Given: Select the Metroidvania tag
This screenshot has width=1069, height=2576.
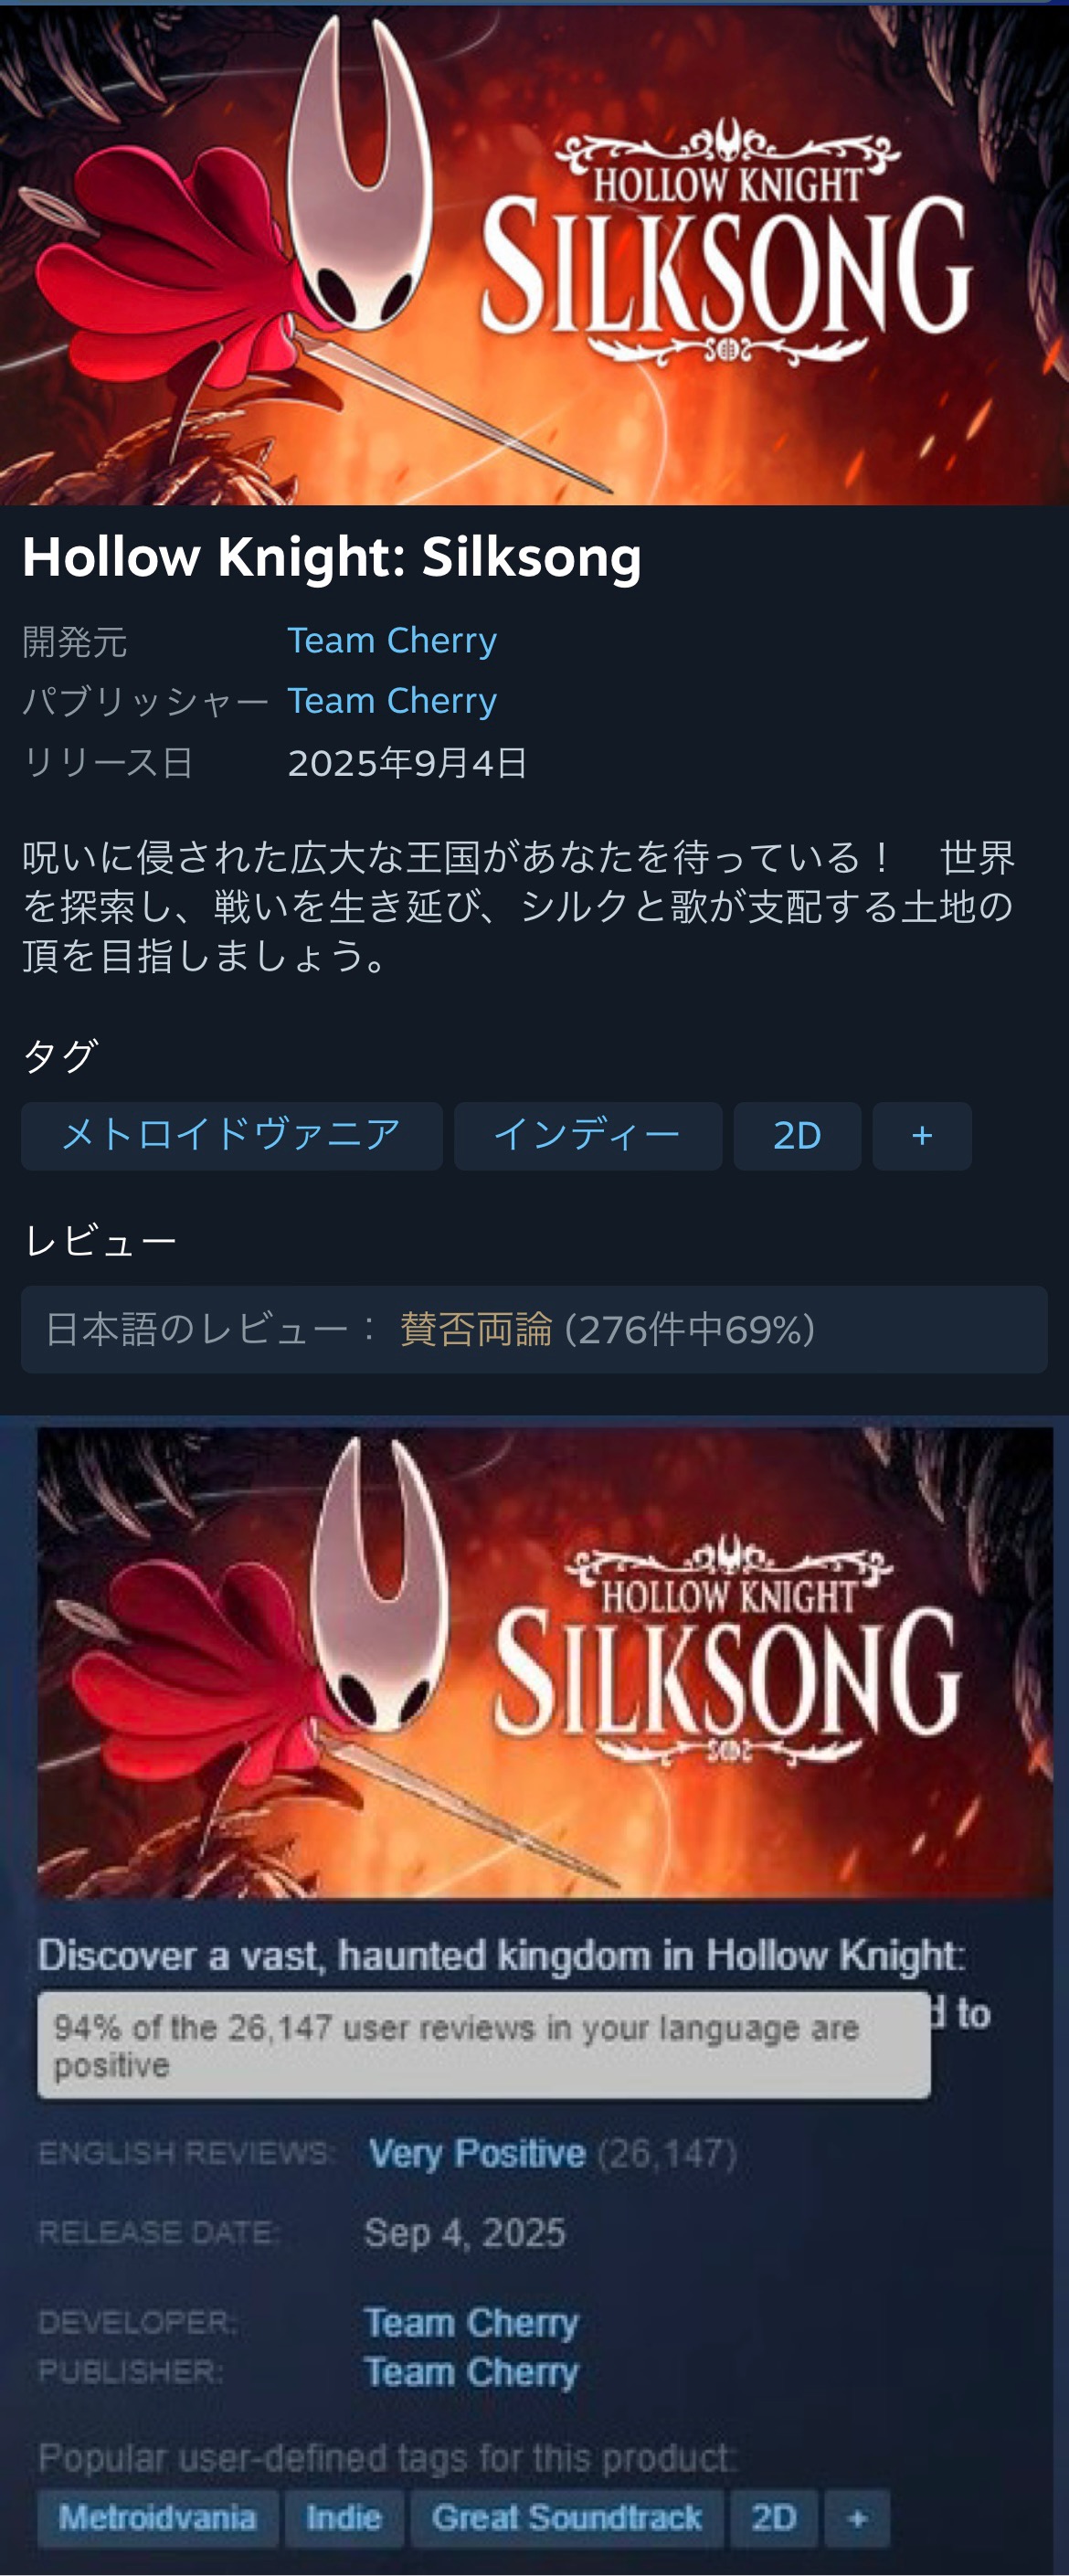Looking at the screenshot, I should tap(157, 2517).
